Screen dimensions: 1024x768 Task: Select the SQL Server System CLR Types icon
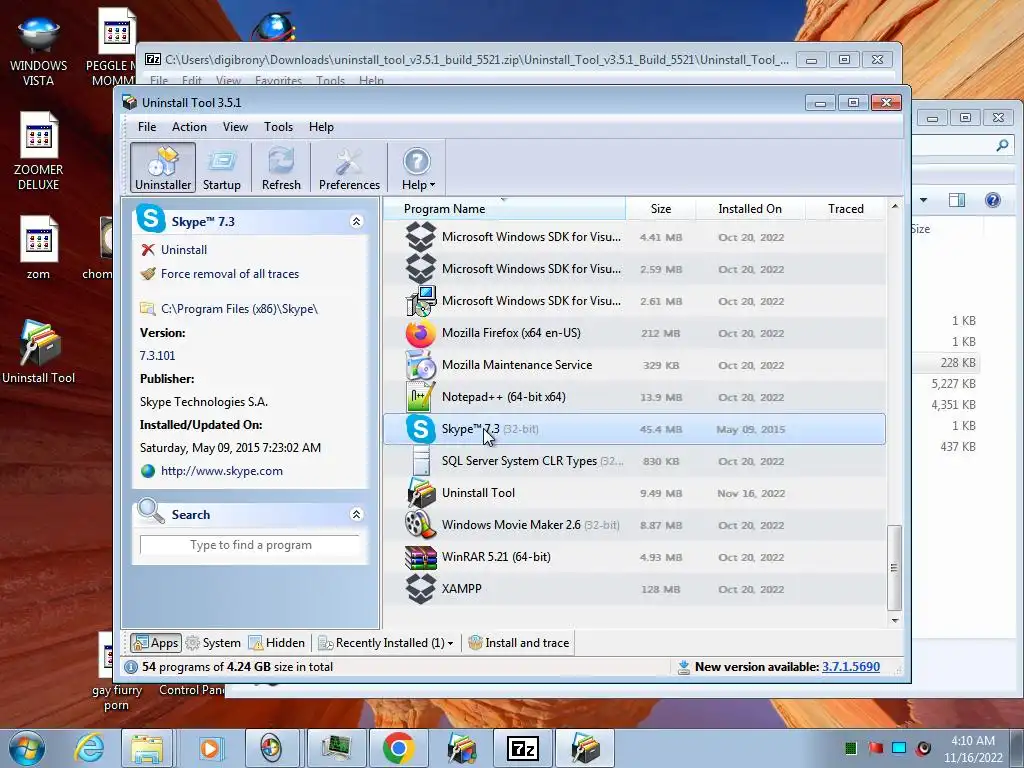(x=421, y=461)
